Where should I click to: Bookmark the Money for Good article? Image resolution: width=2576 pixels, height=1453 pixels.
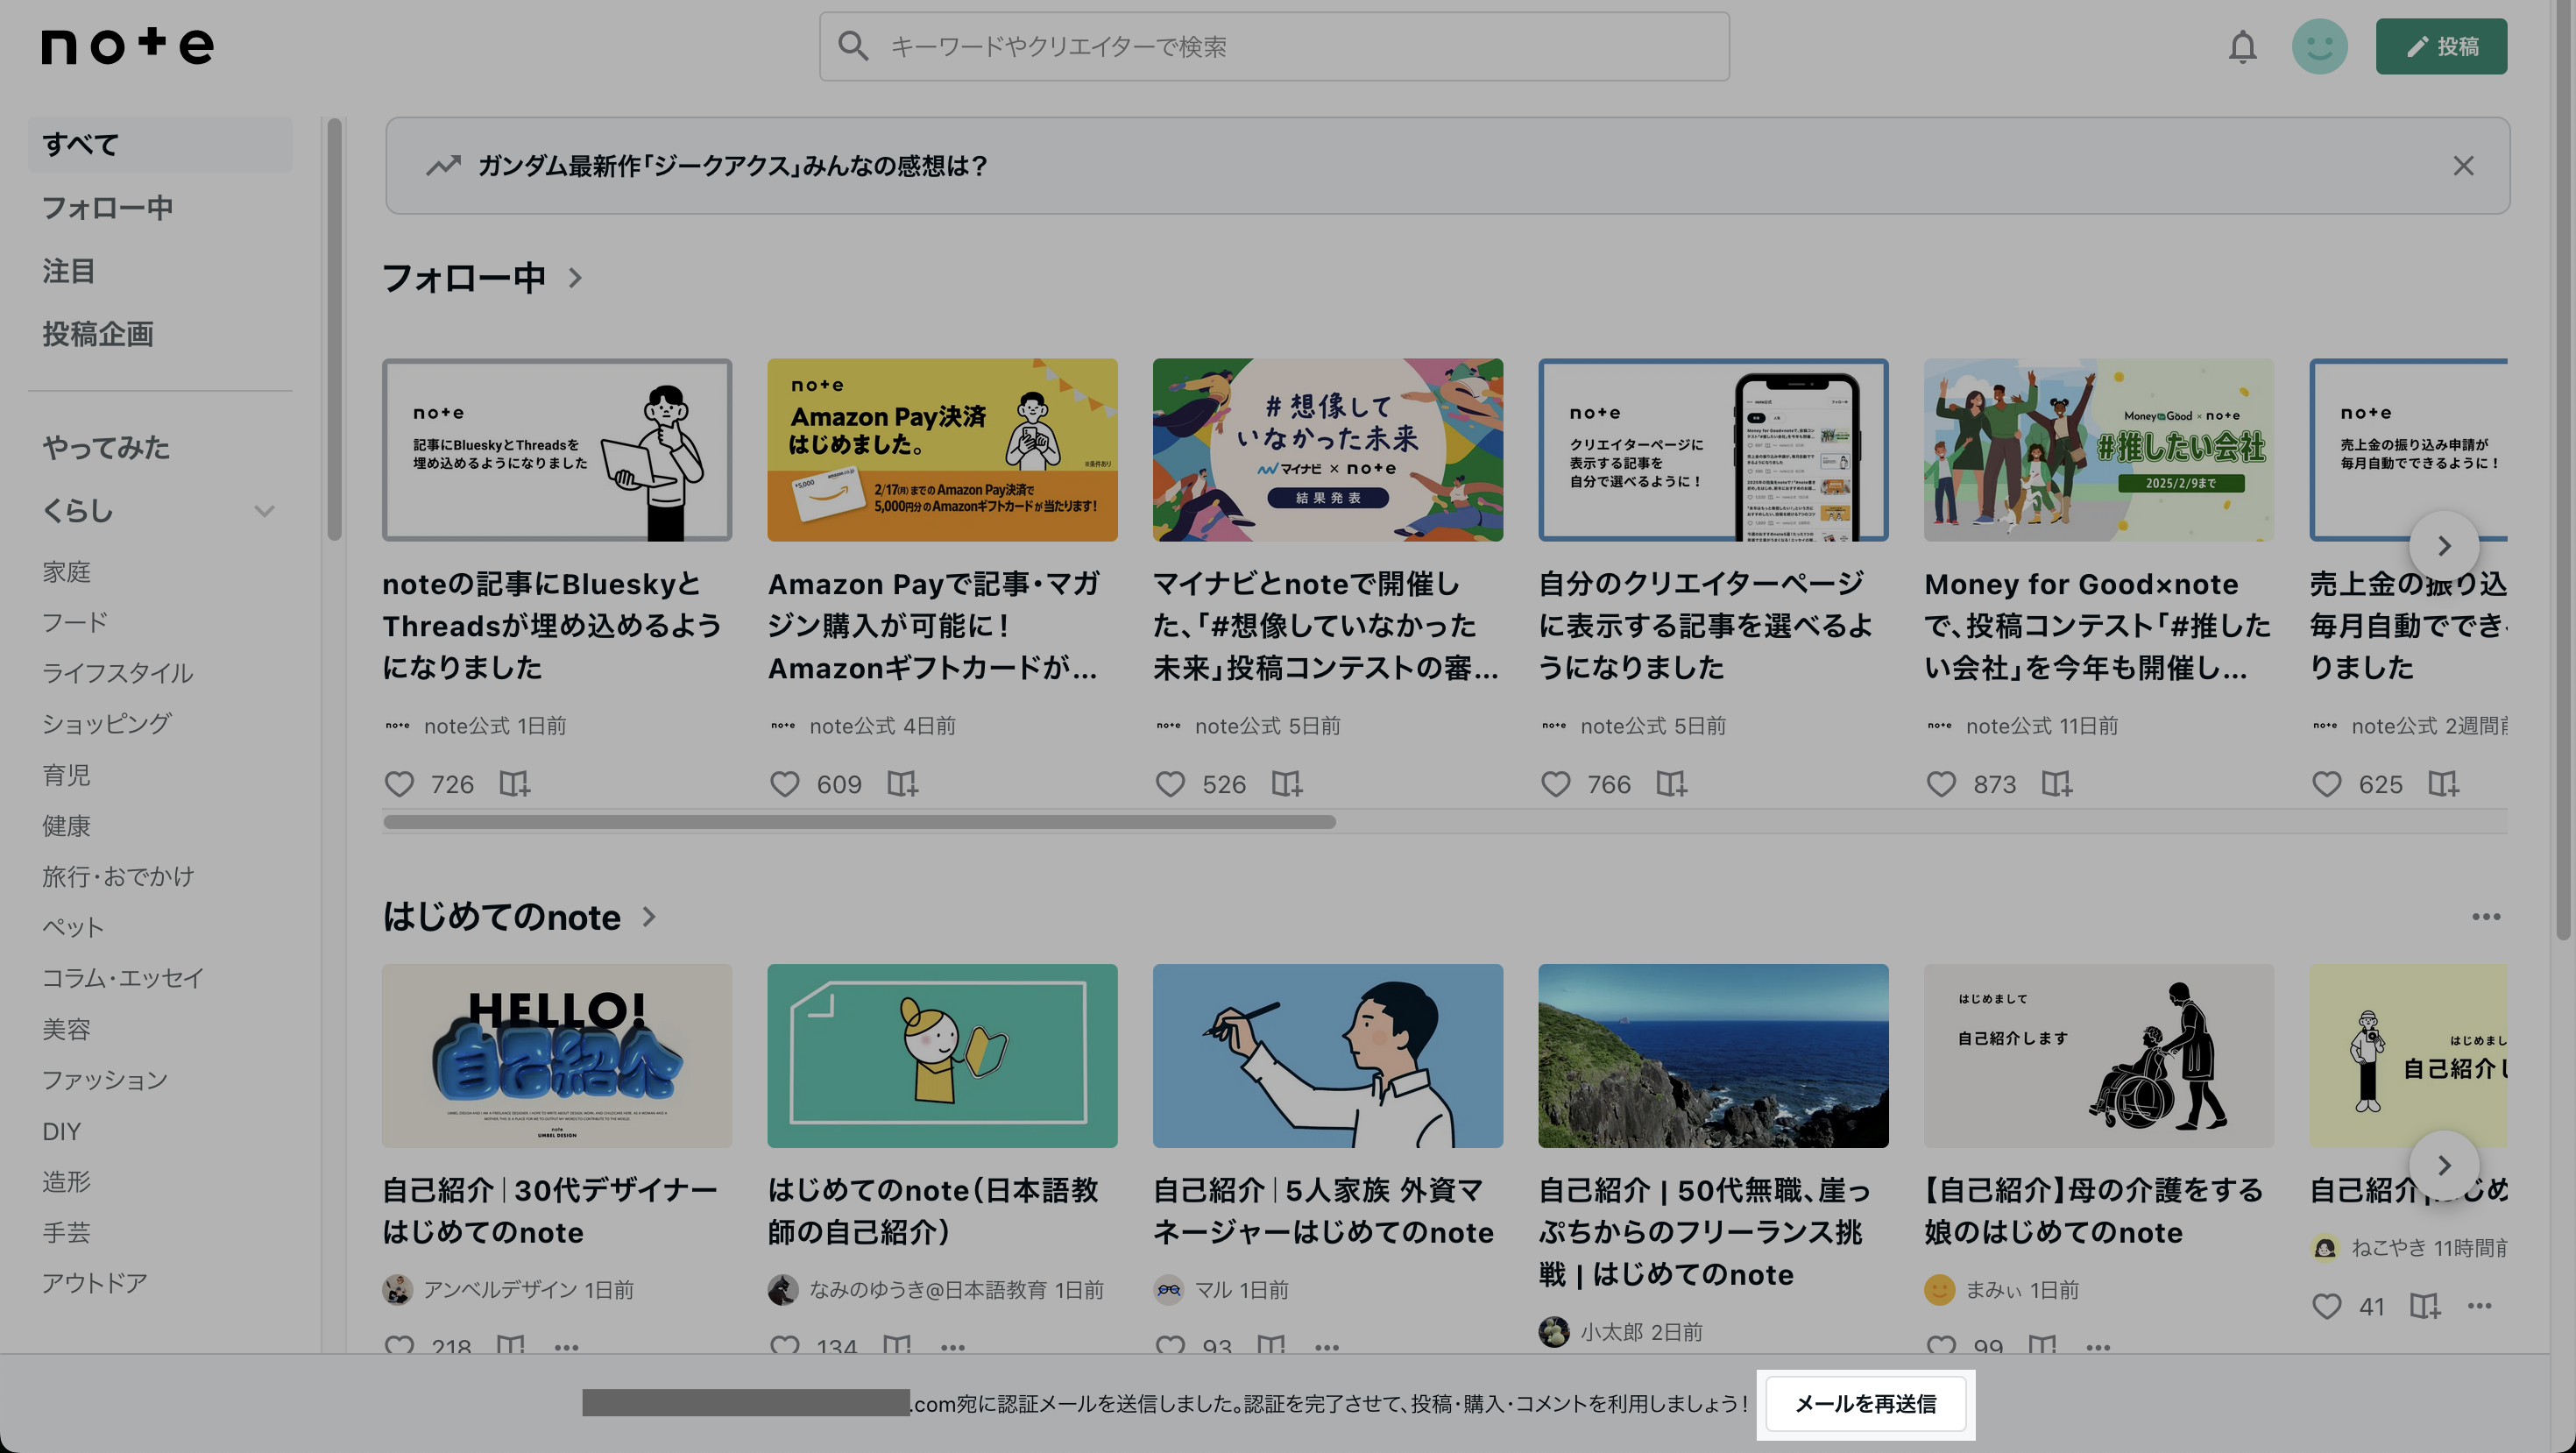tap(2056, 784)
